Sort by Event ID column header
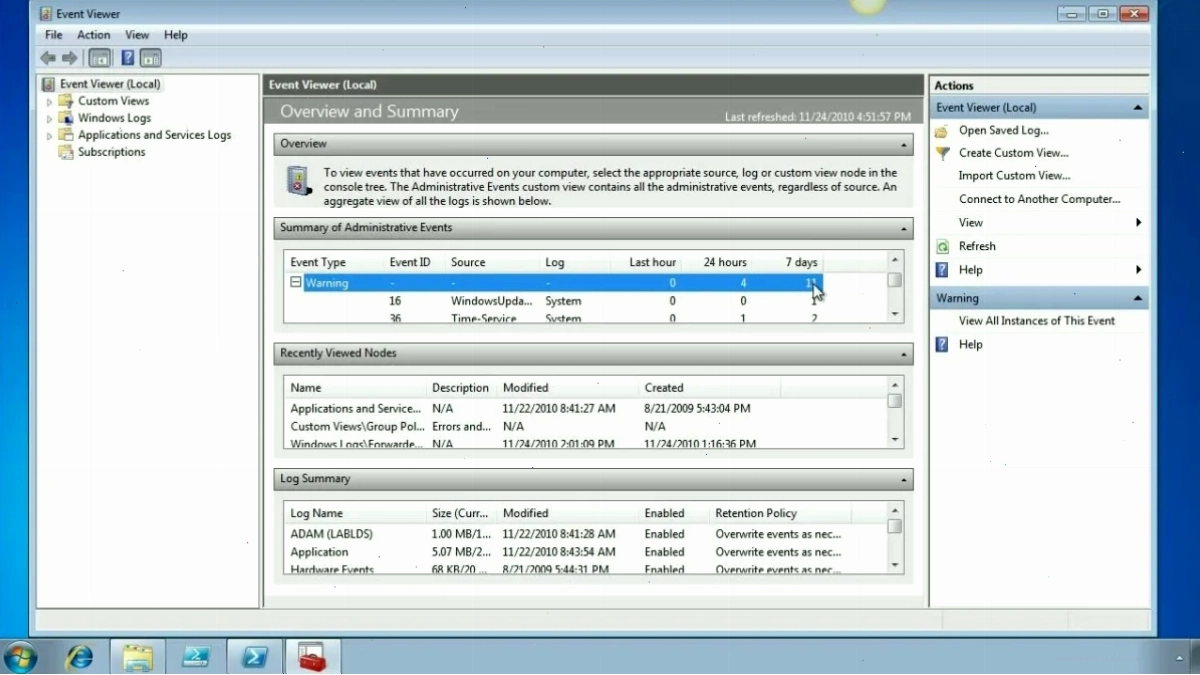 pos(410,262)
